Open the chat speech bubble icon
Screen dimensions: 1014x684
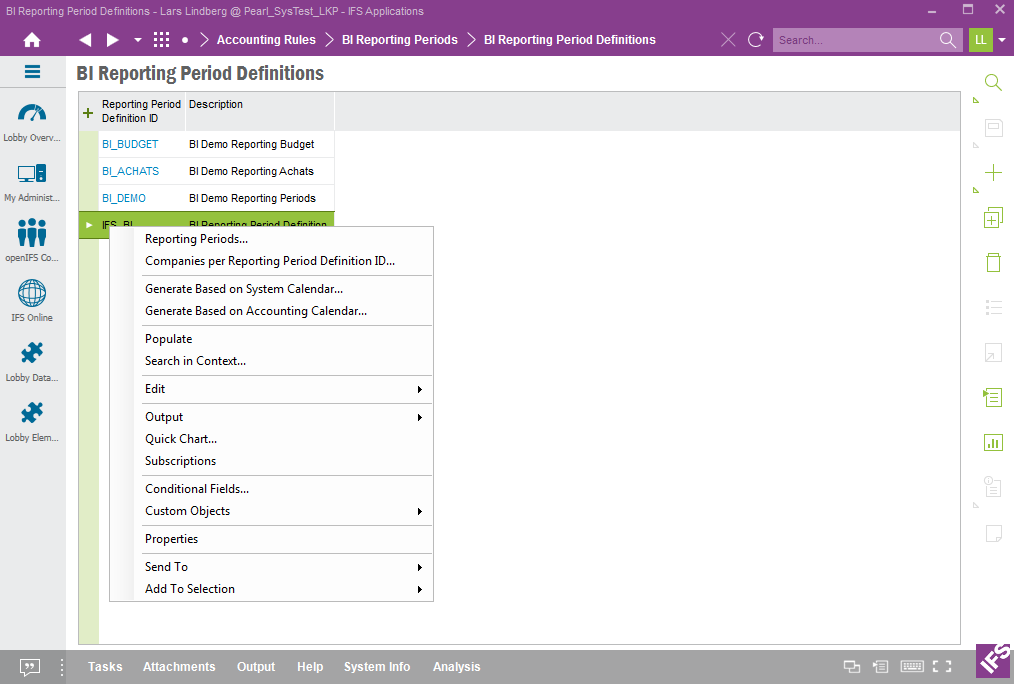click(30, 667)
